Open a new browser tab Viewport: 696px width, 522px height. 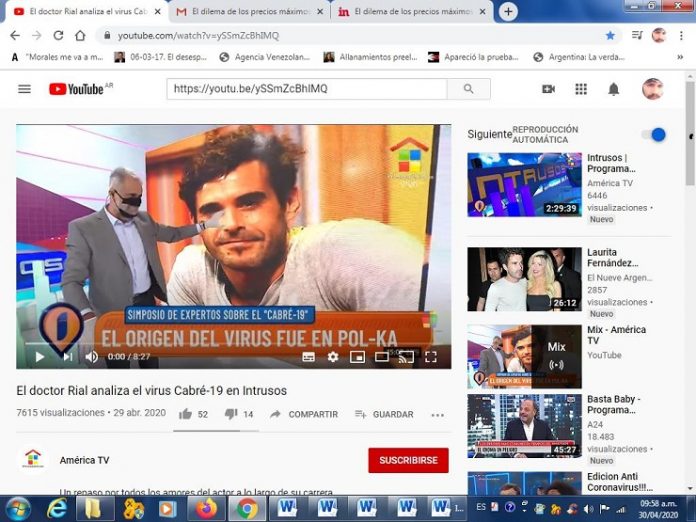[x=508, y=12]
